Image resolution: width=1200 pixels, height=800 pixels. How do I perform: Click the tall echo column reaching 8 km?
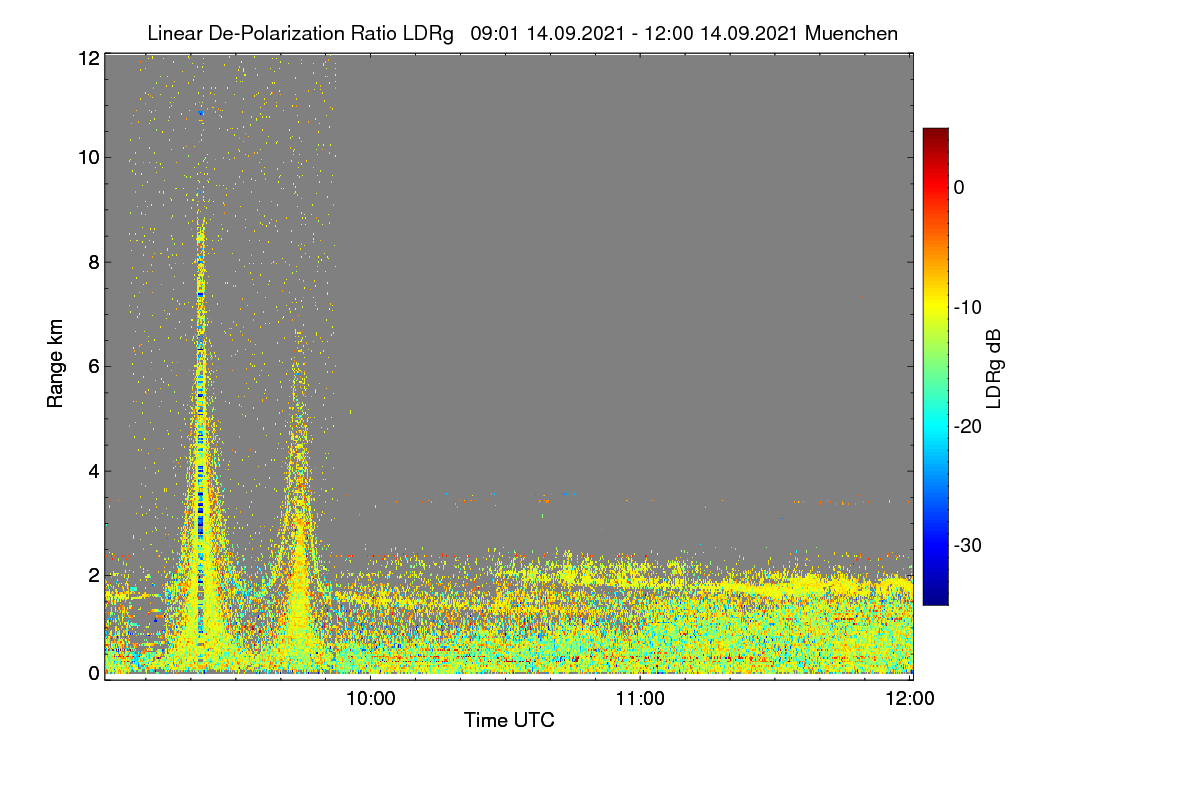point(201,440)
